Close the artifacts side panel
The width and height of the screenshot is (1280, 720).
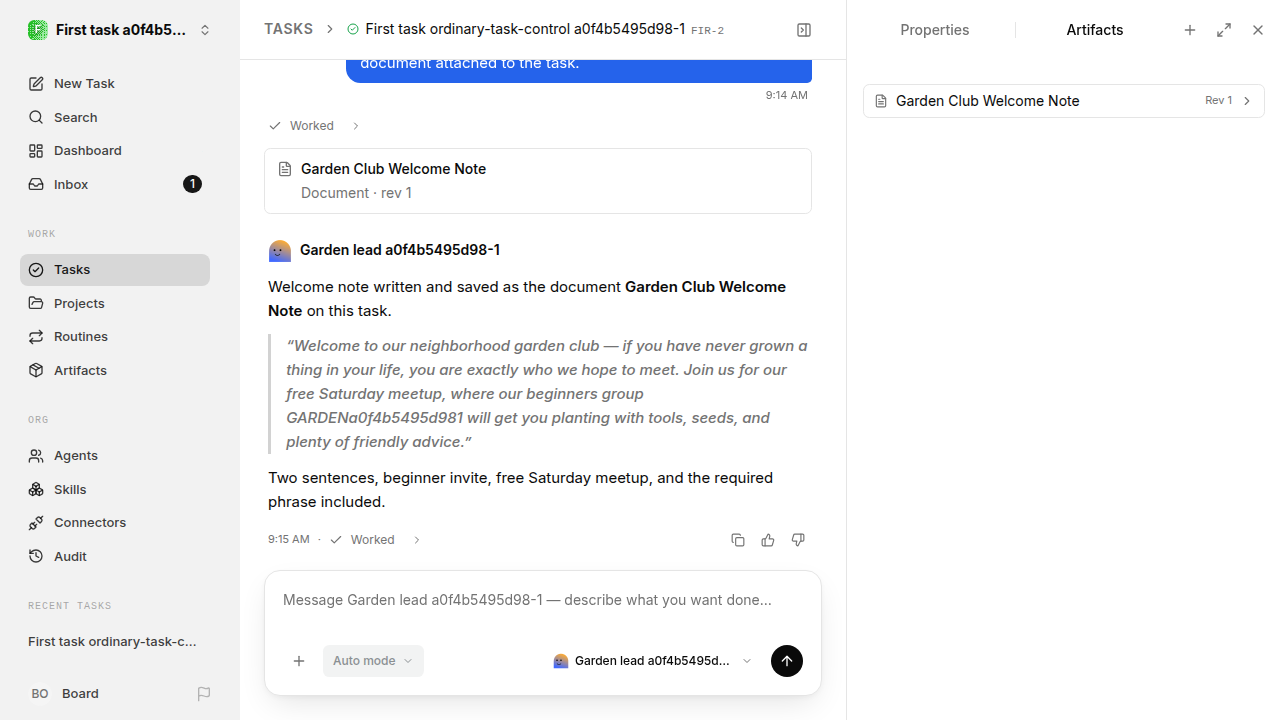click(1258, 30)
